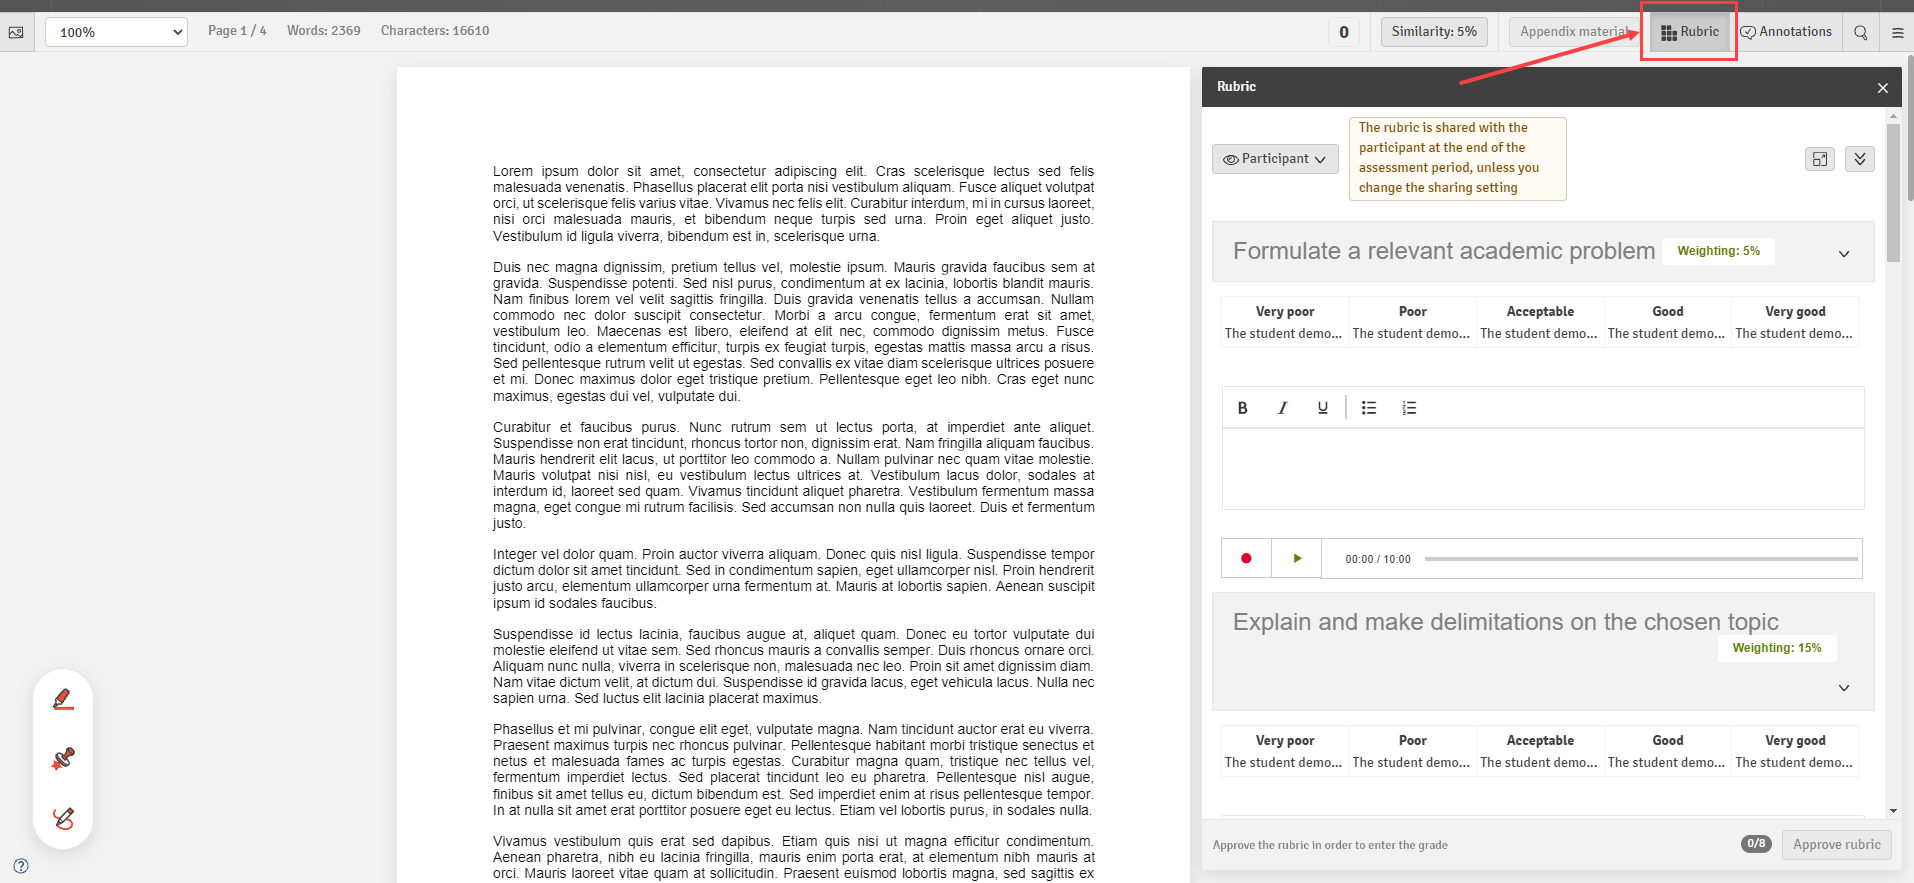Select Very good for Formulate a relevant academic problem

pyautogui.click(x=1795, y=322)
